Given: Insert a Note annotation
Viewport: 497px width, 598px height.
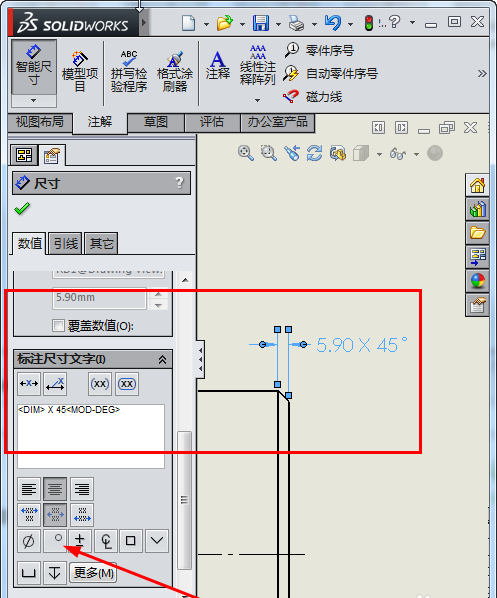Looking at the screenshot, I should click(217, 66).
